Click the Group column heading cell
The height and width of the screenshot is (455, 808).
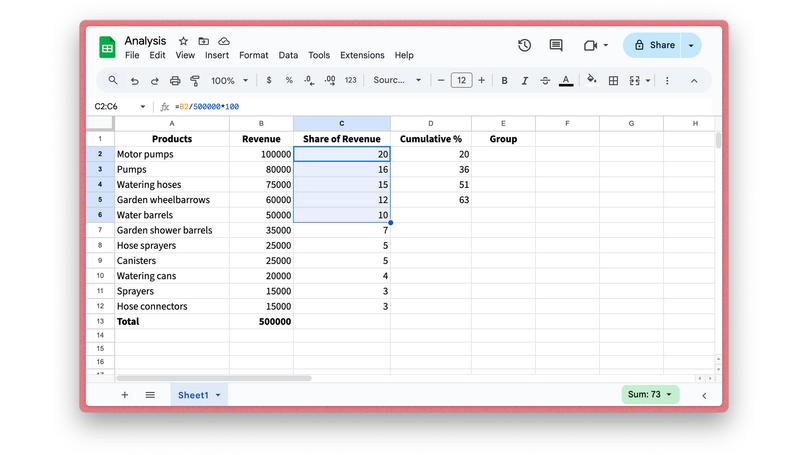(503, 139)
